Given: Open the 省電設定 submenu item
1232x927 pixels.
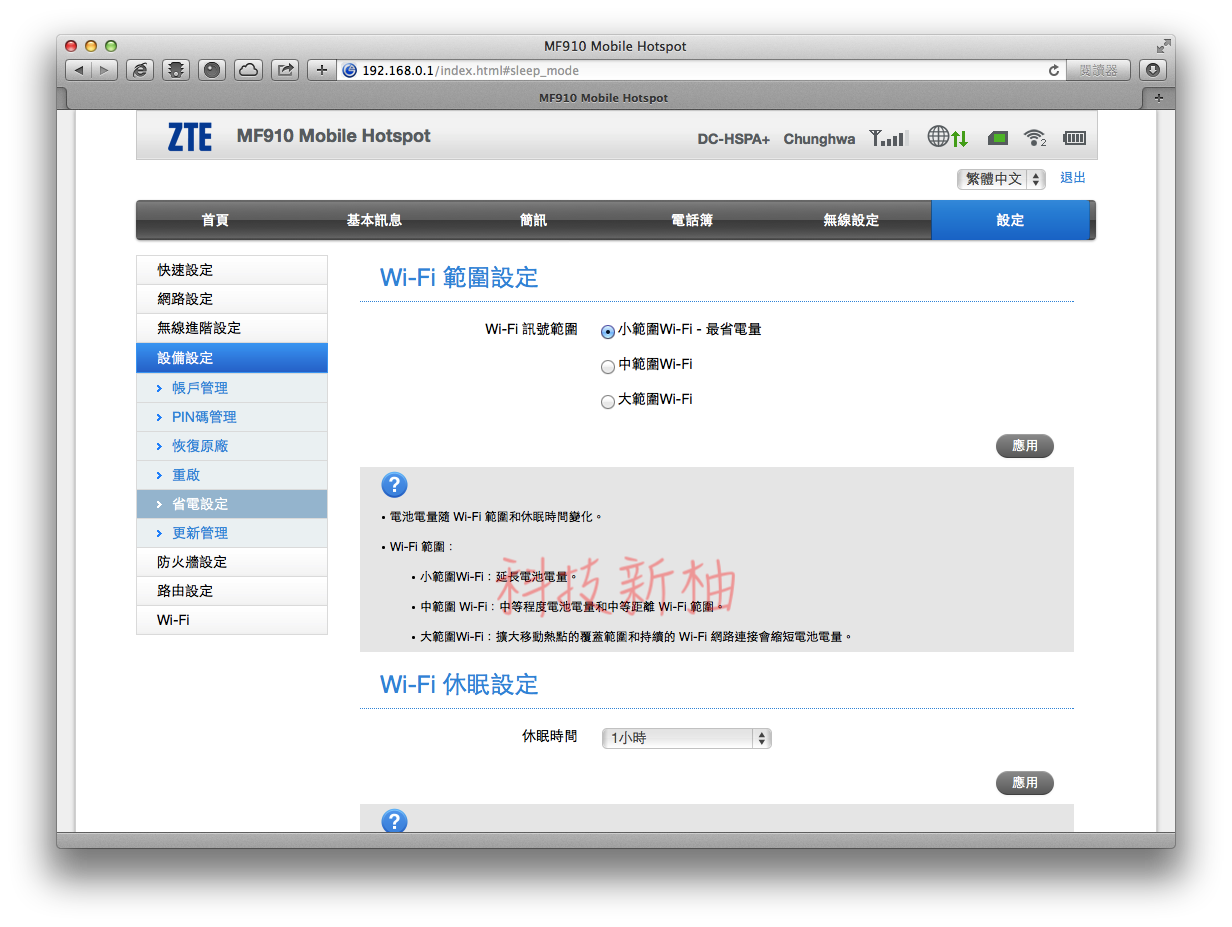Looking at the screenshot, I should (x=232, y=504).
